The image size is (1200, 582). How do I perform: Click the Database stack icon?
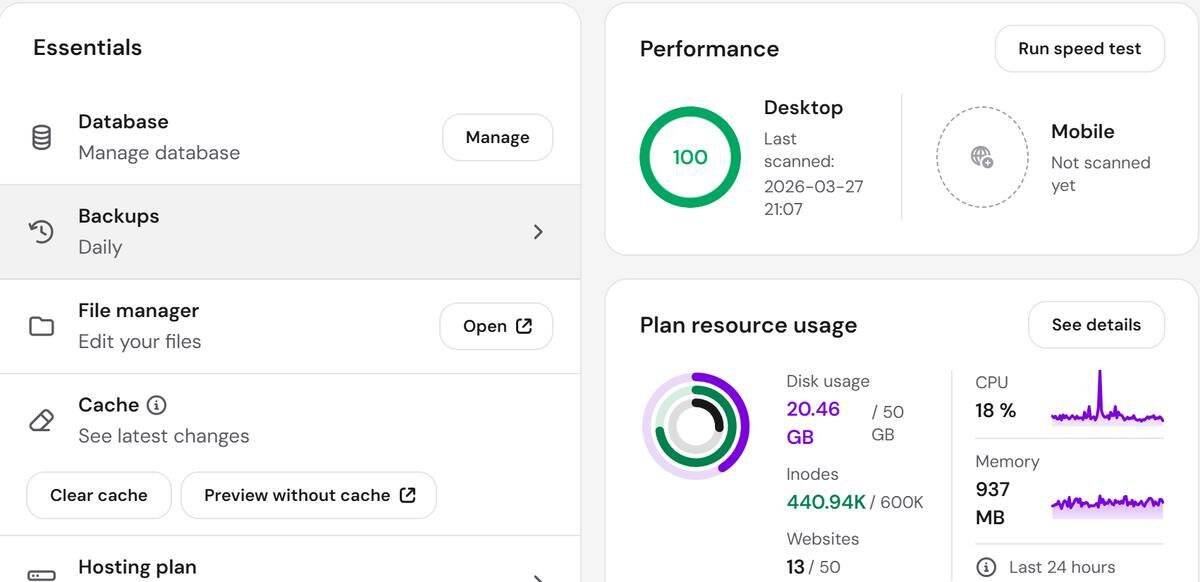41,137
